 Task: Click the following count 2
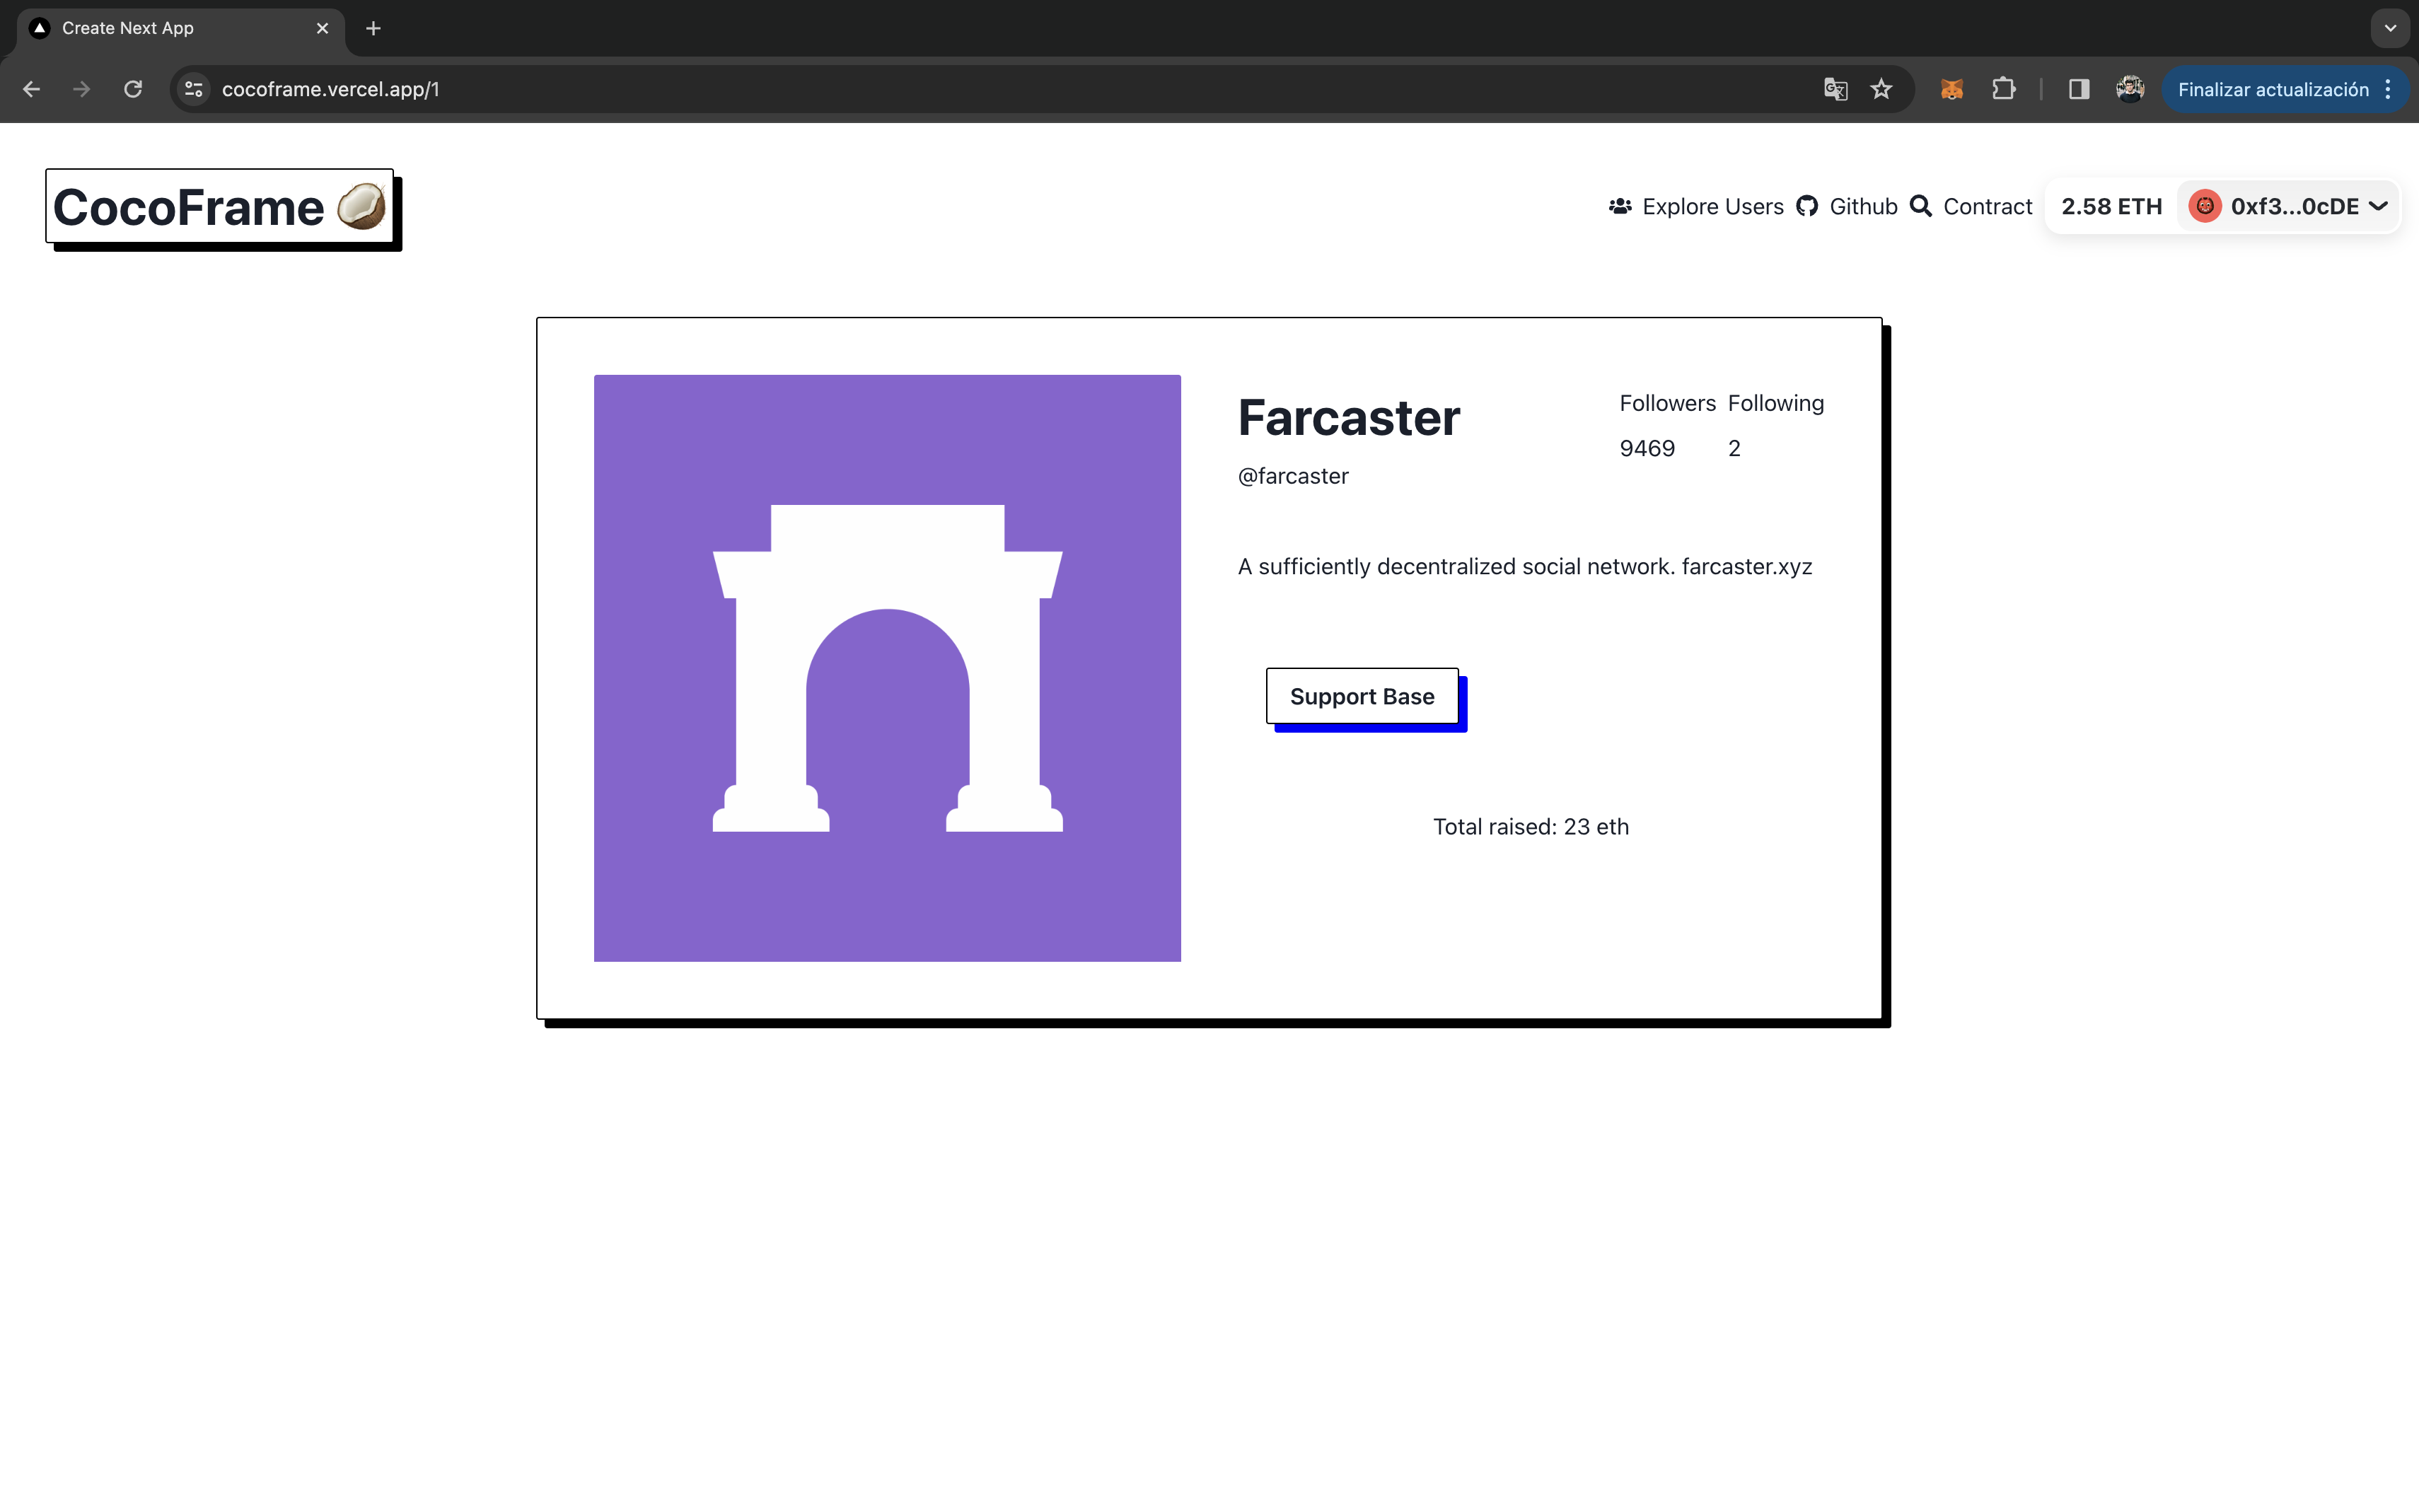[1734, 448]
